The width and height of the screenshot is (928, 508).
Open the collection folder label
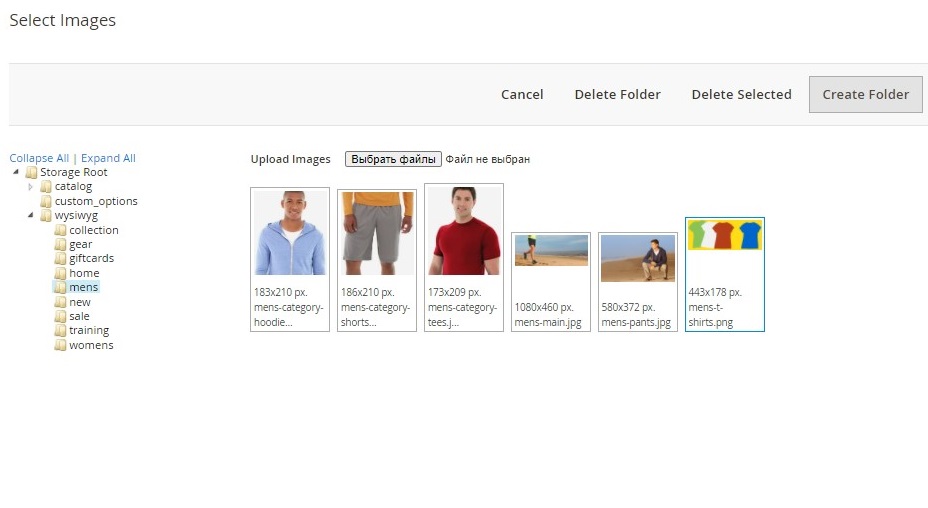[94, 230]
